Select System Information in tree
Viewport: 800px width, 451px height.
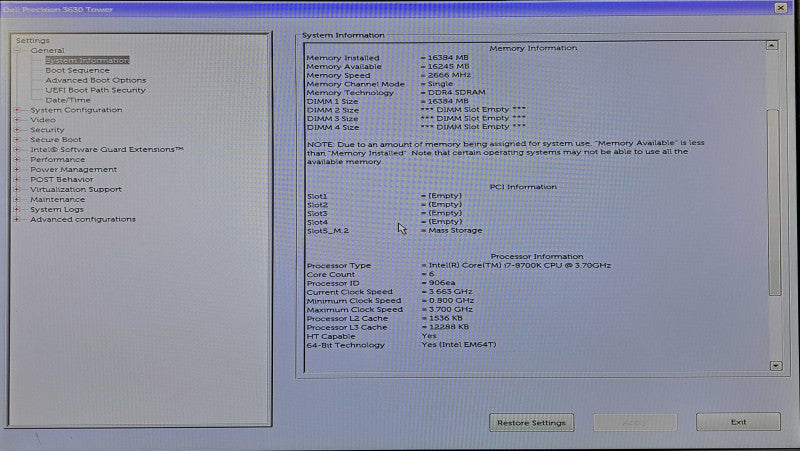pos(87,60)
